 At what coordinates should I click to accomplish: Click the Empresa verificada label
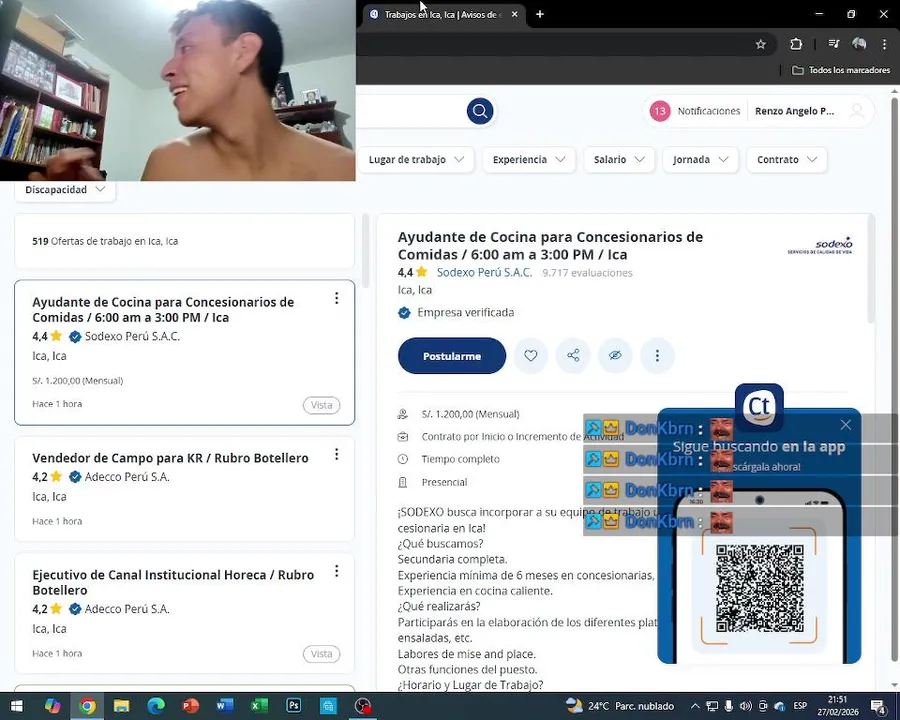[x=465, y=313]
